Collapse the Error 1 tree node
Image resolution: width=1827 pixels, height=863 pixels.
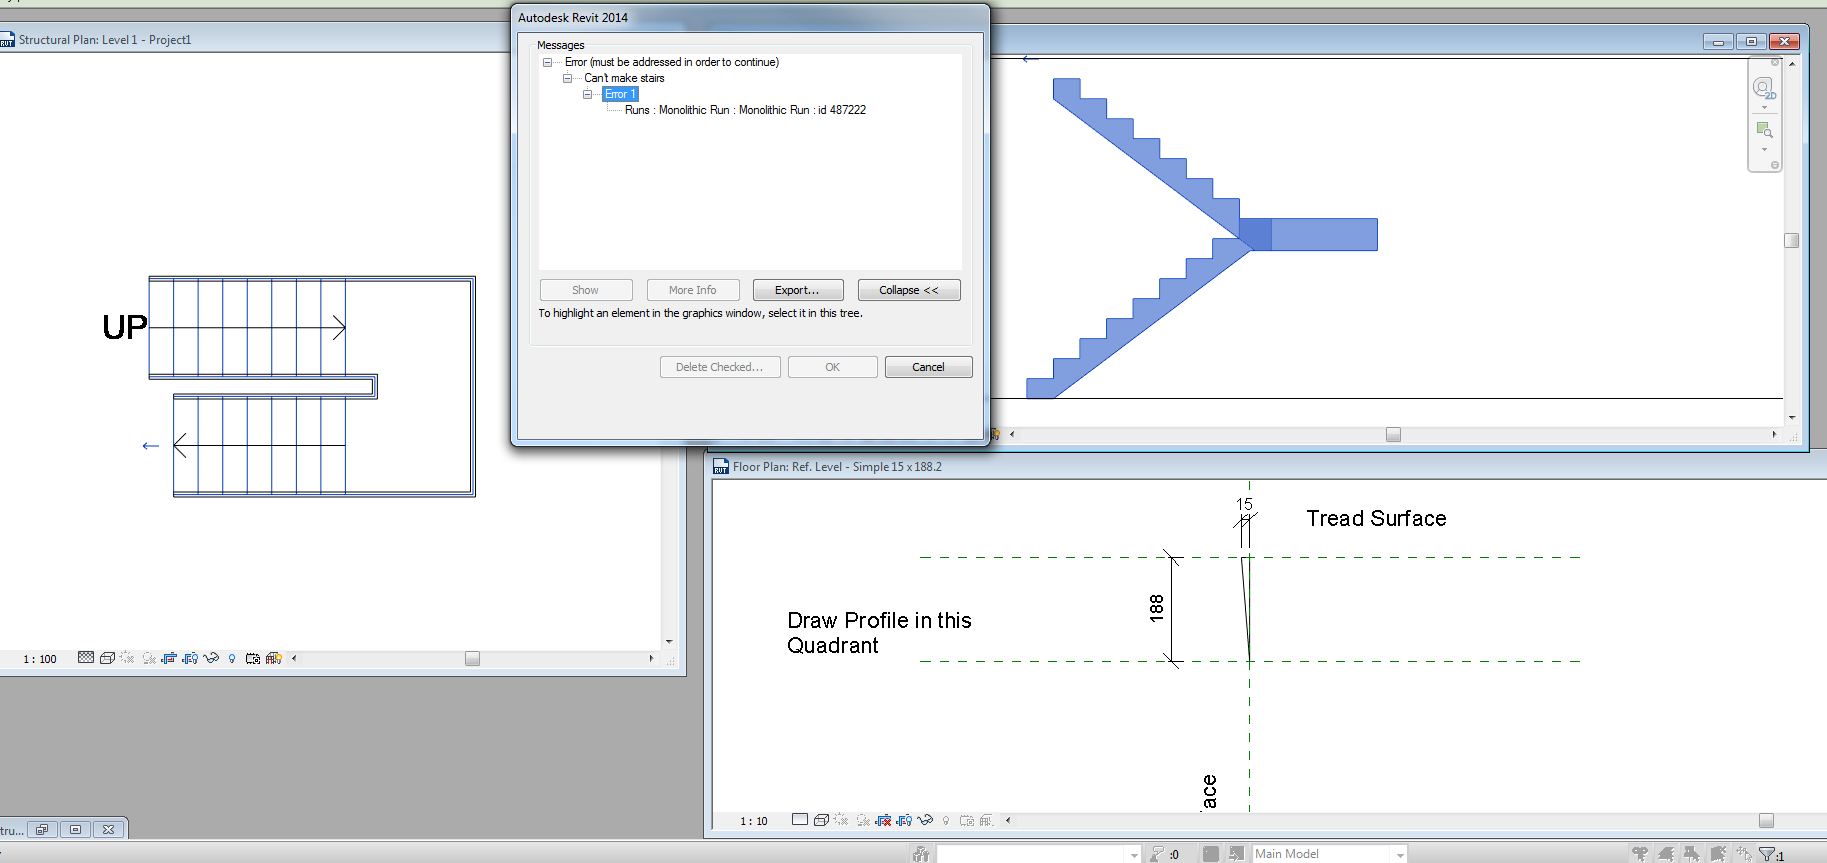tap(587, 94)
